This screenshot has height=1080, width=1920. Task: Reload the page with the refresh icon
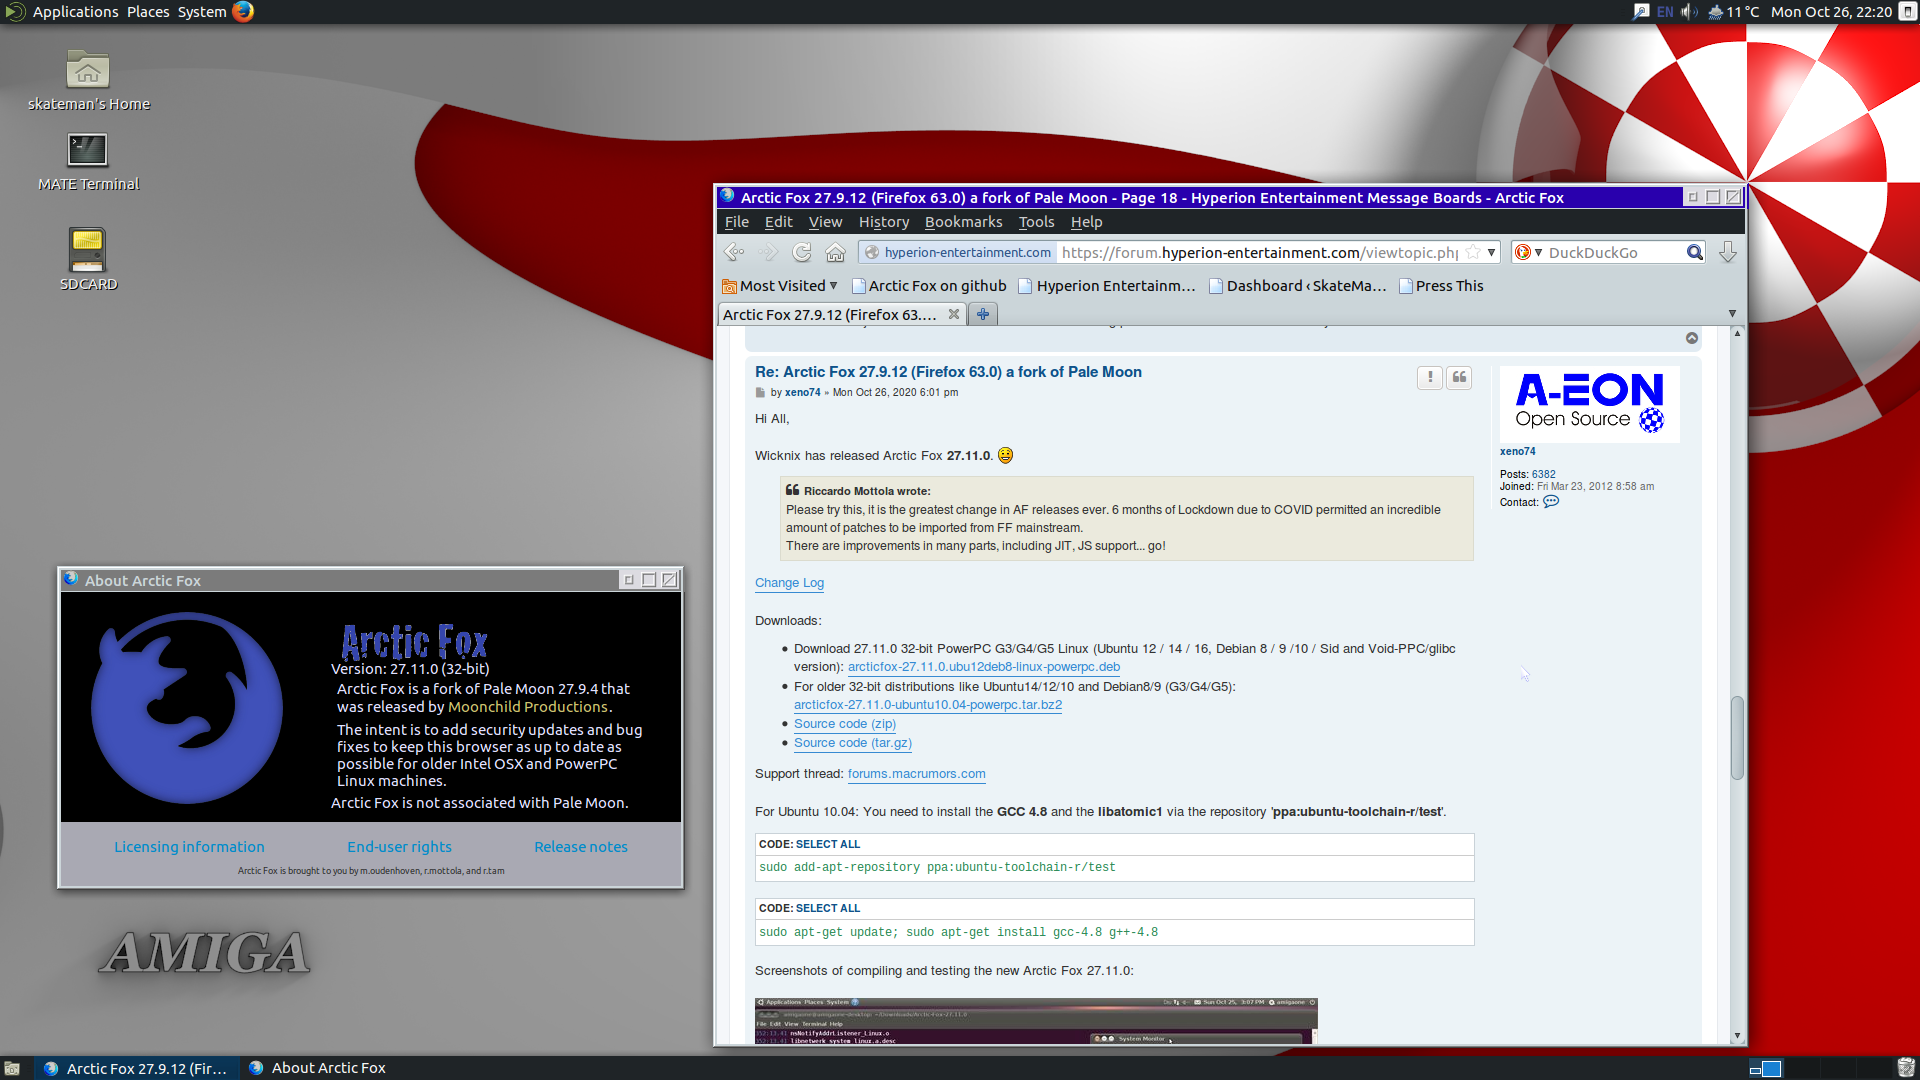(802, 253)
